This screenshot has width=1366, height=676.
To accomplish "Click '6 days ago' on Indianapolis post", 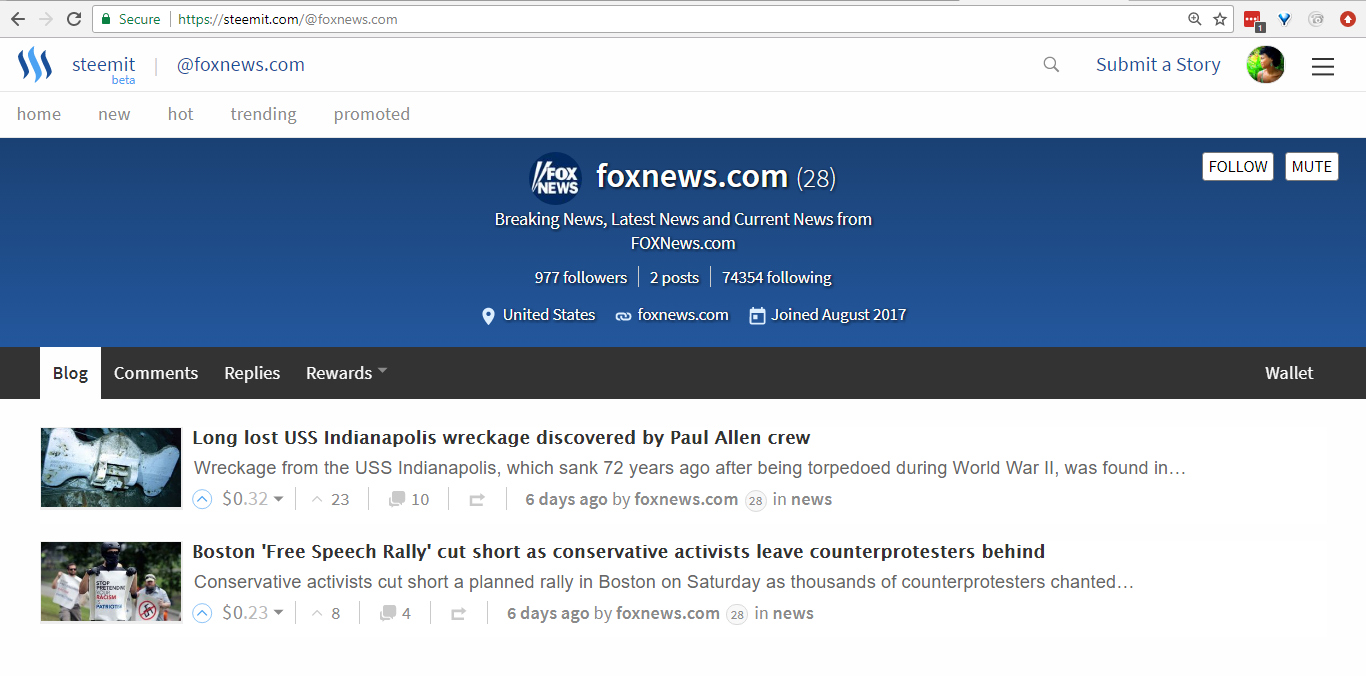I will (x=566, y=499).
